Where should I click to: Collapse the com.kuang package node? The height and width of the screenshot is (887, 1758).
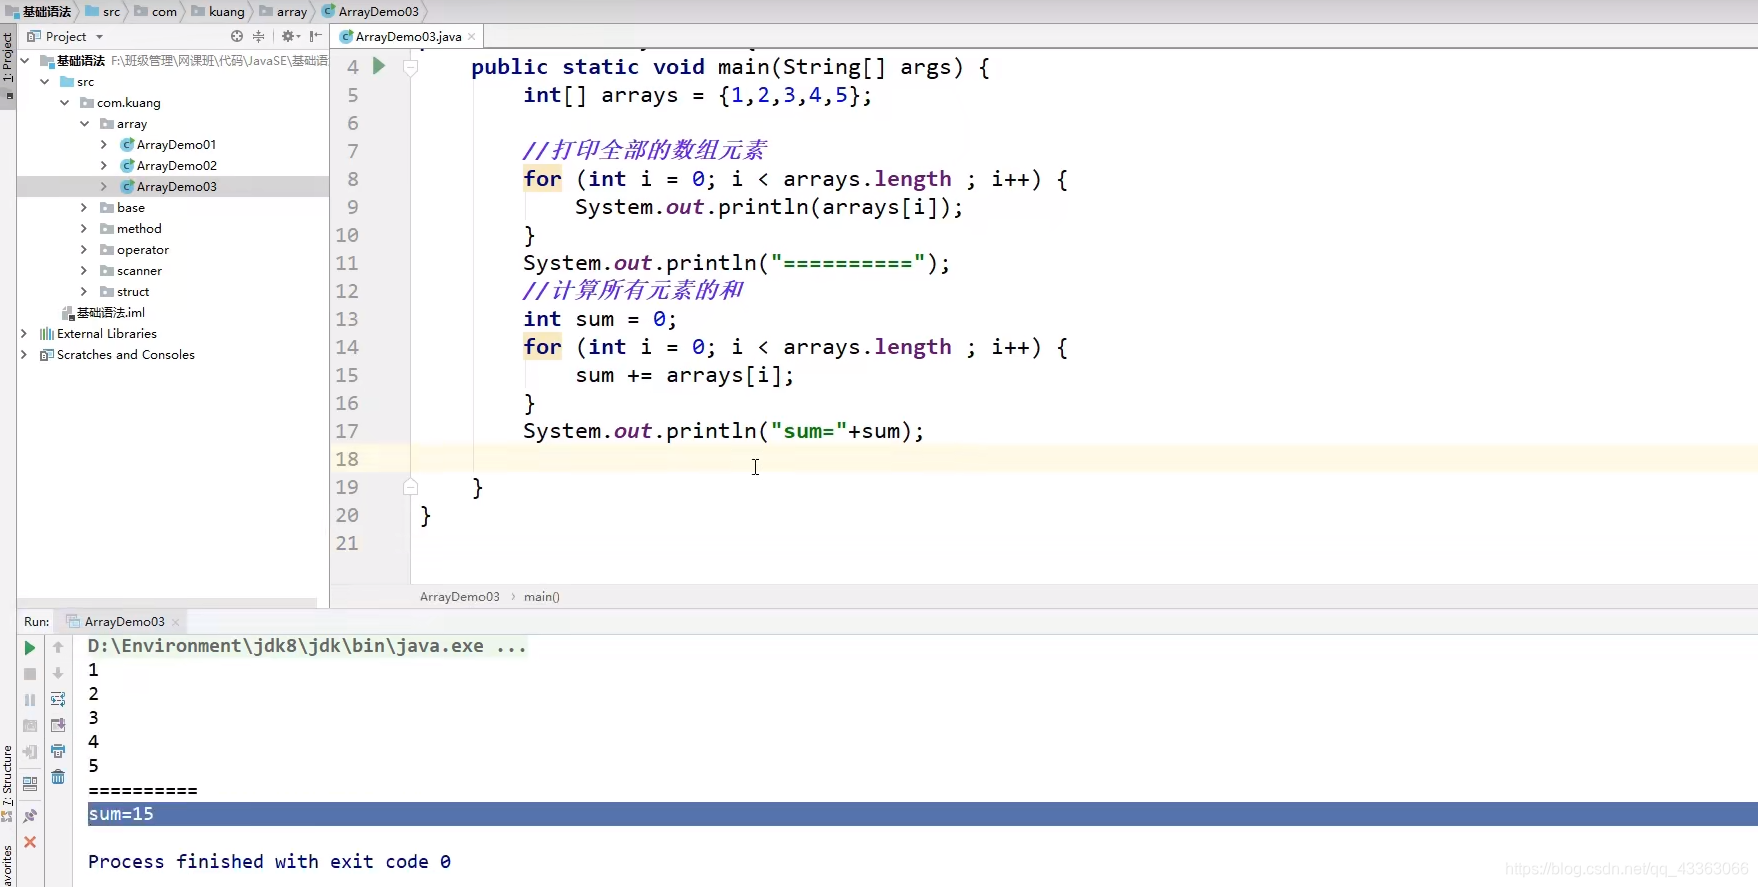pos(64,102)
